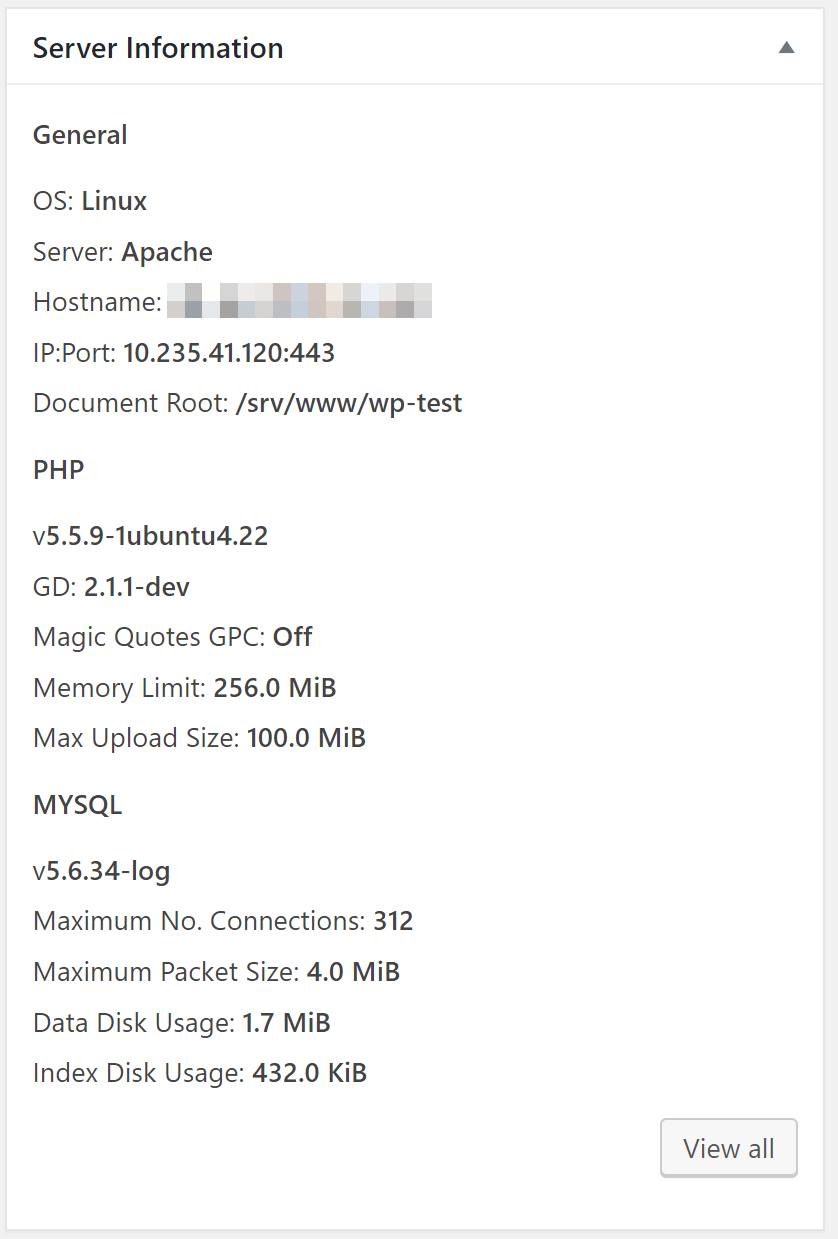Click the IP:Port value 10.235.41.120:443
838x1239 pixels.
coord(229,352)
